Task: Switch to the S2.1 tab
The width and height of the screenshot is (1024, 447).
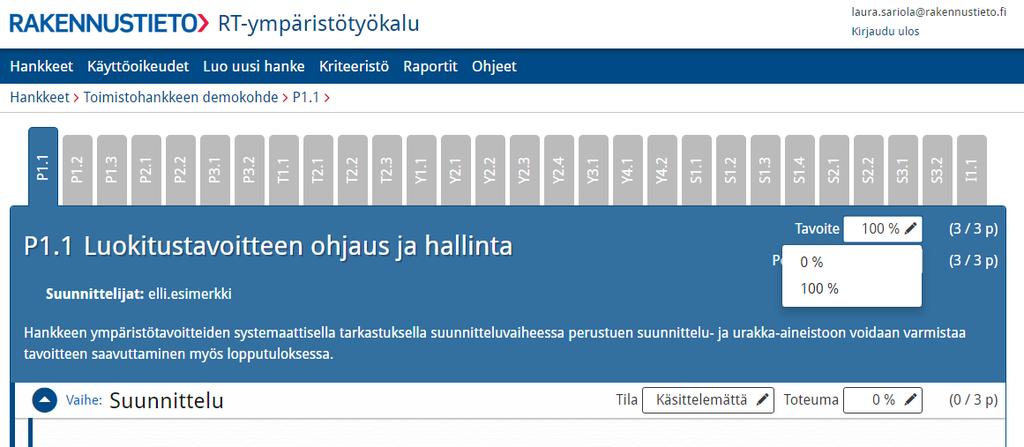Action: click(x=834, y=170)
